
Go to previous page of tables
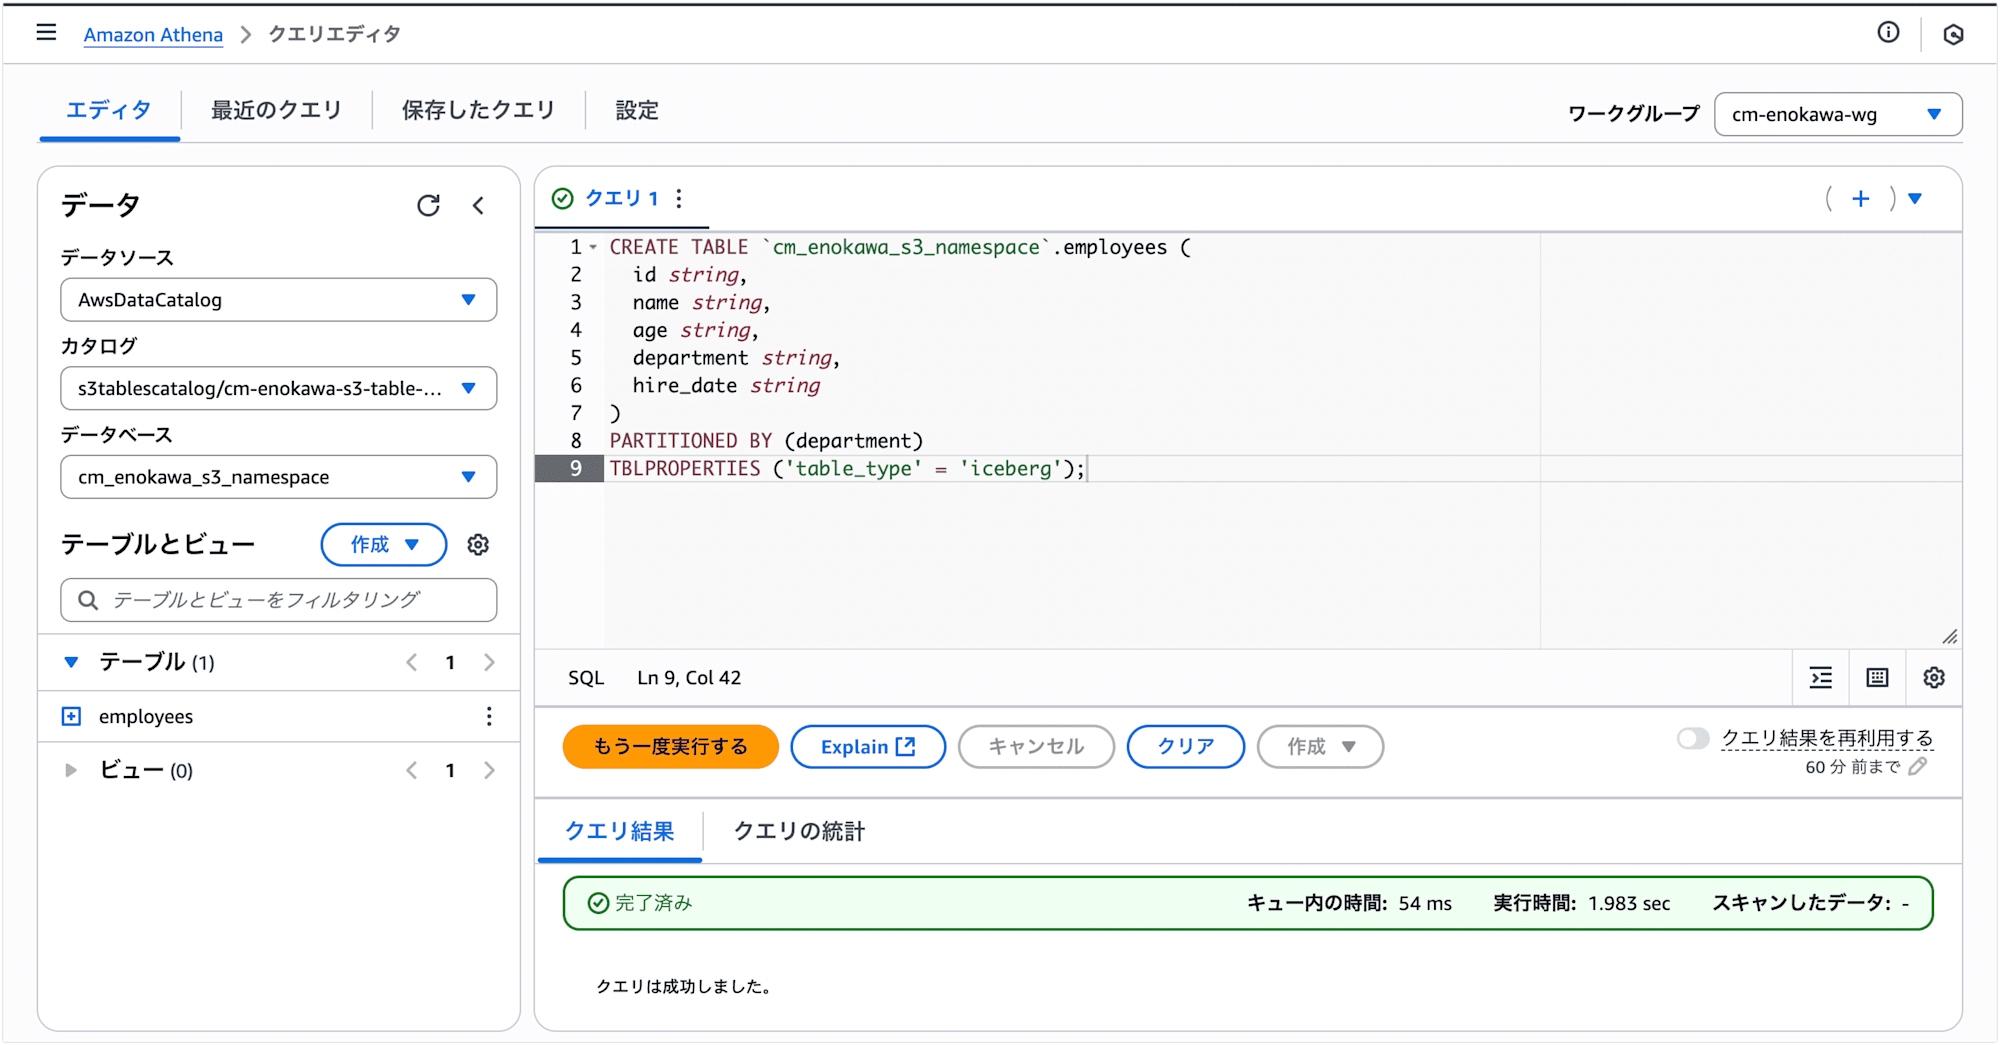coord(411,662)
